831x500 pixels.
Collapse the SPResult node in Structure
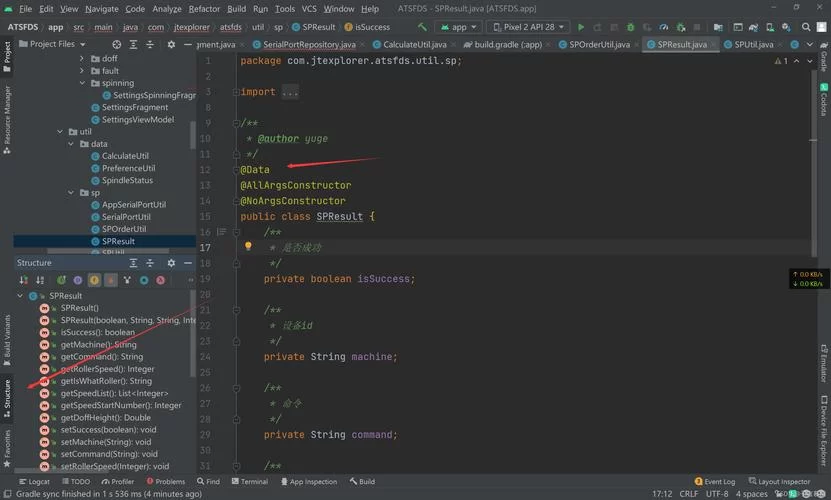20,296
